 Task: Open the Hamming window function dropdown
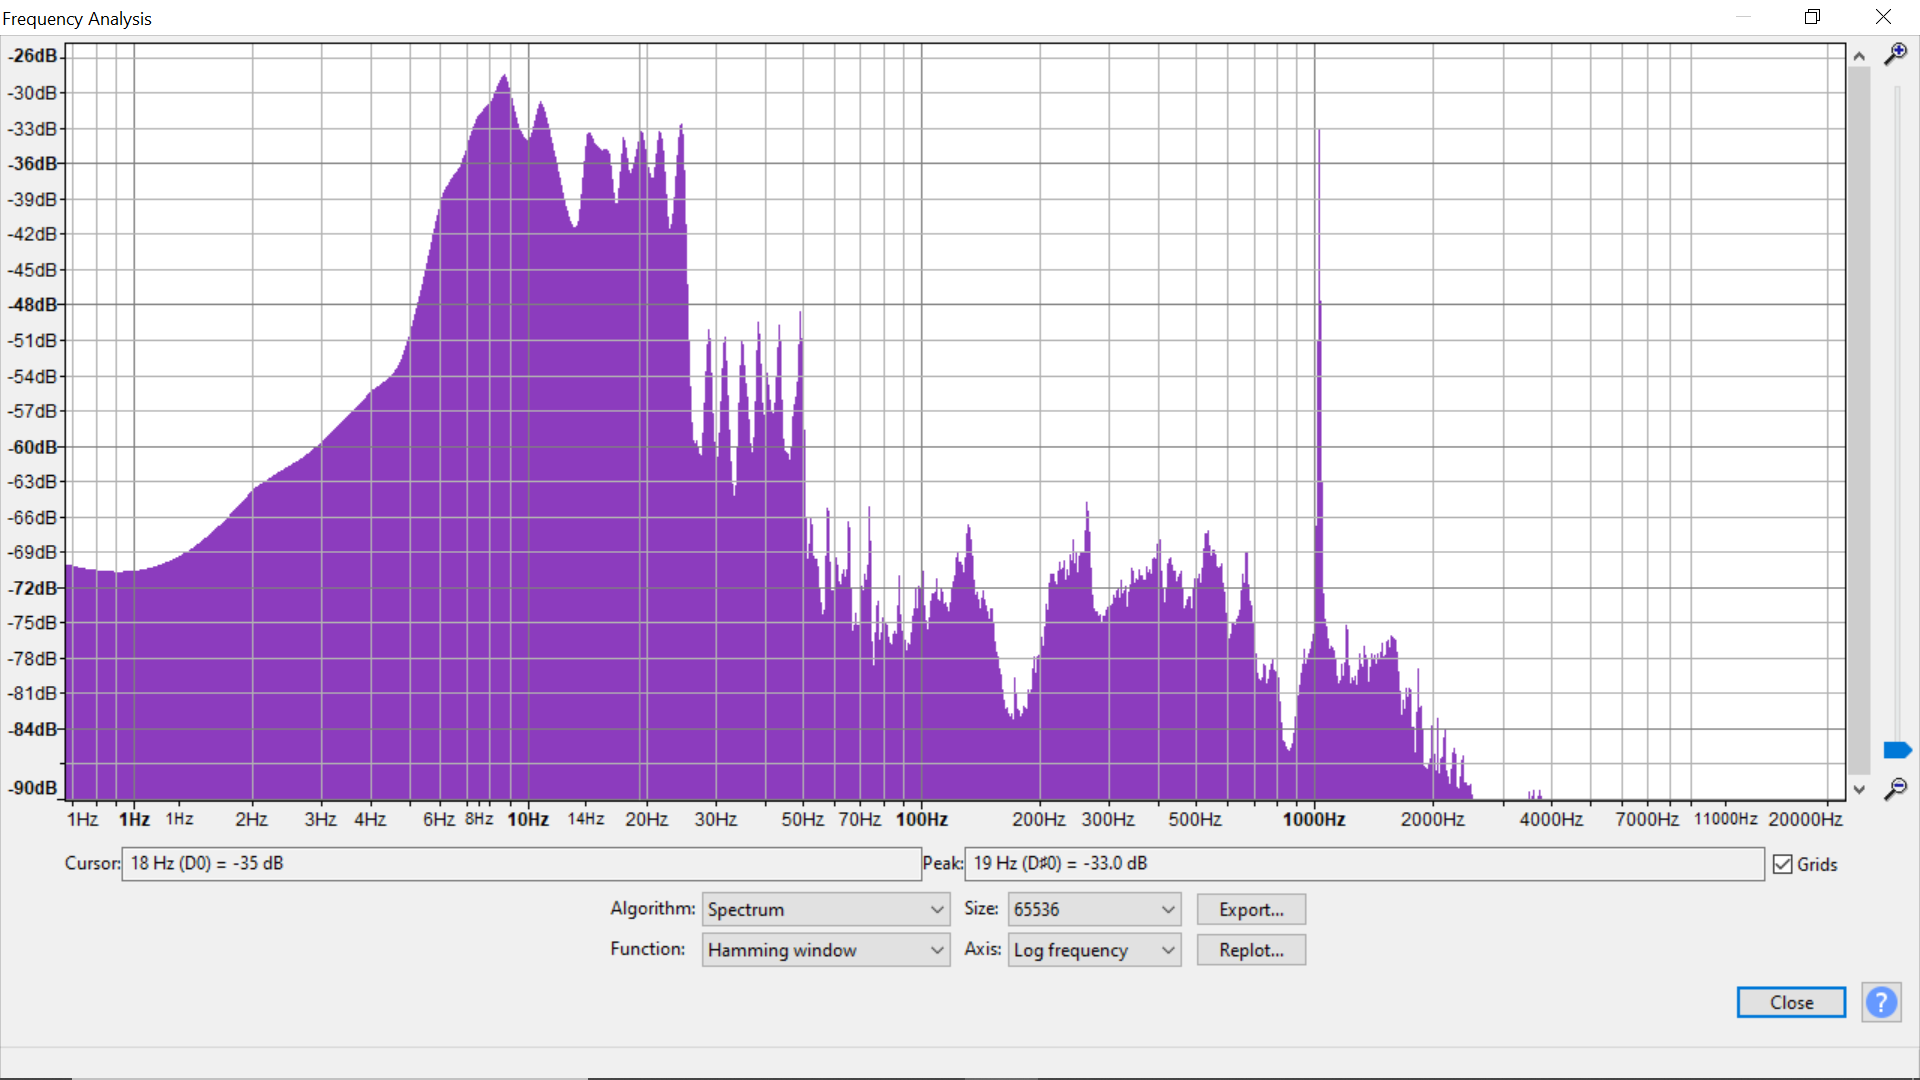pyautogui.click(x=825, y=950)
